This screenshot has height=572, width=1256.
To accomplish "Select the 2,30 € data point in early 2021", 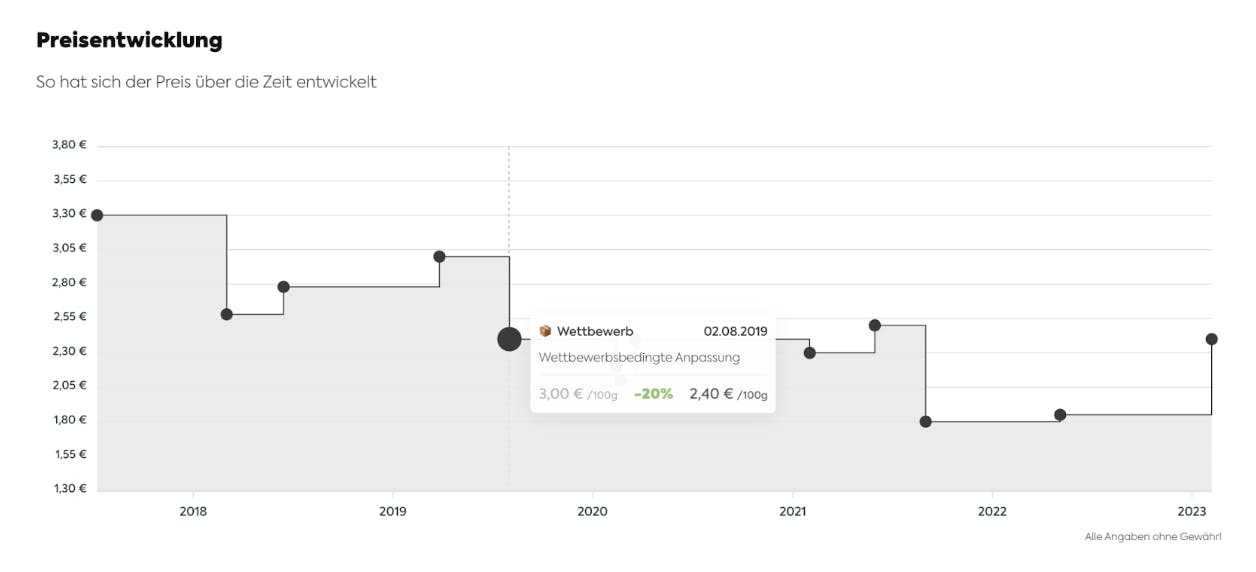I will (x=810, y=353).
